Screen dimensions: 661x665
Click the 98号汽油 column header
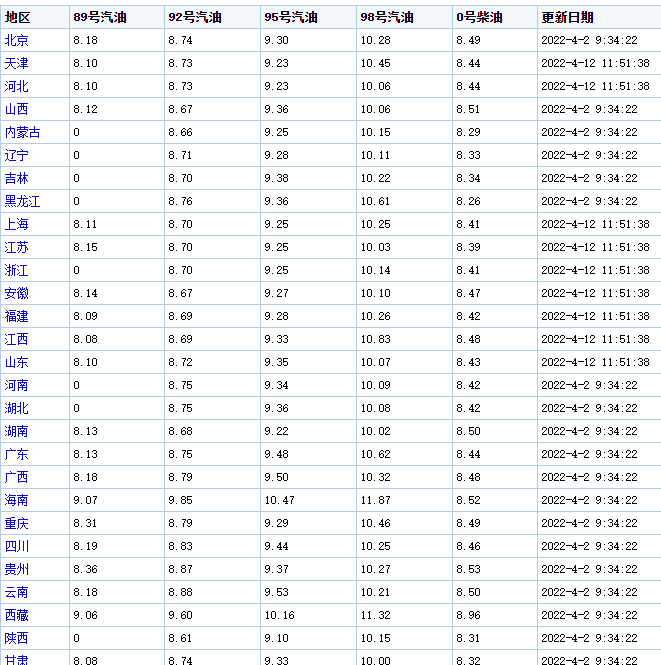click(387, 17)
